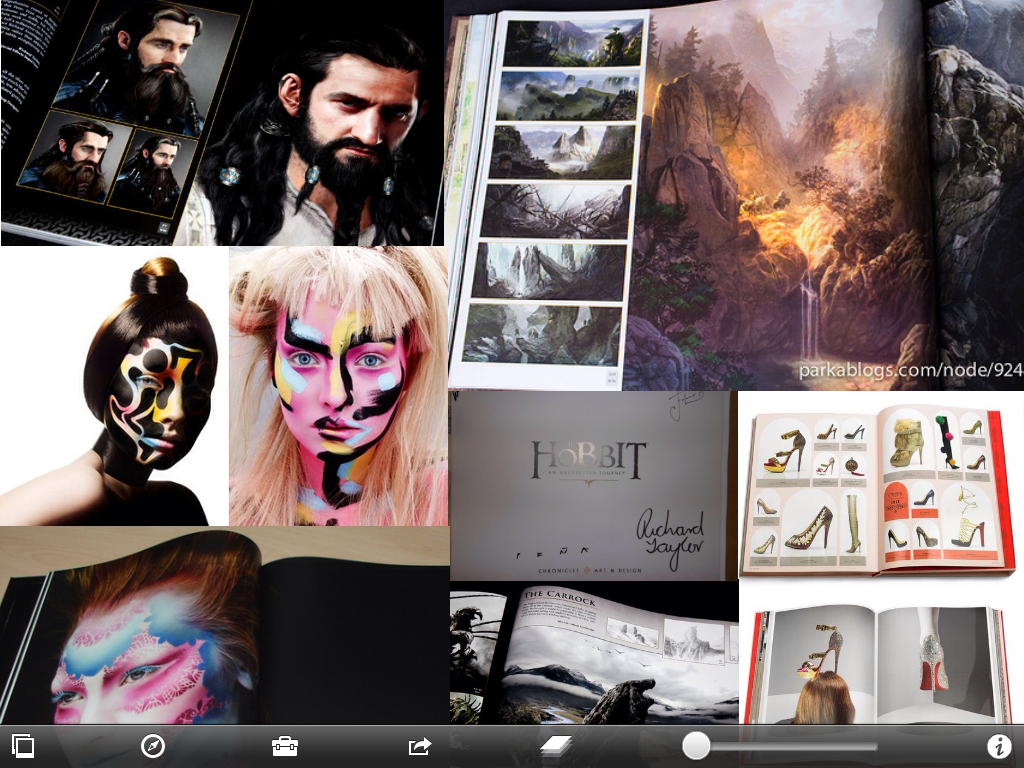The width and height of the screenshot is (1024, 768).
Task: Tap the black and yellow painted face image
Action: (114, 386)
